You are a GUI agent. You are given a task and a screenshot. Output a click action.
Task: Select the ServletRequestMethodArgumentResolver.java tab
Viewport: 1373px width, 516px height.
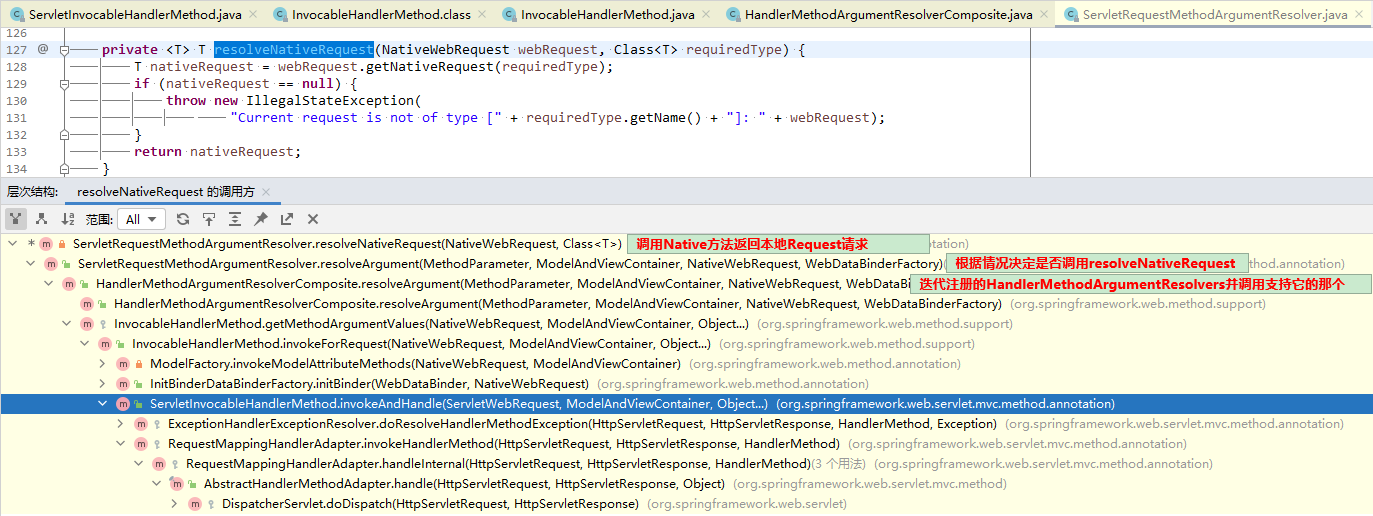pyautogui.click(x=1216, y=15)
